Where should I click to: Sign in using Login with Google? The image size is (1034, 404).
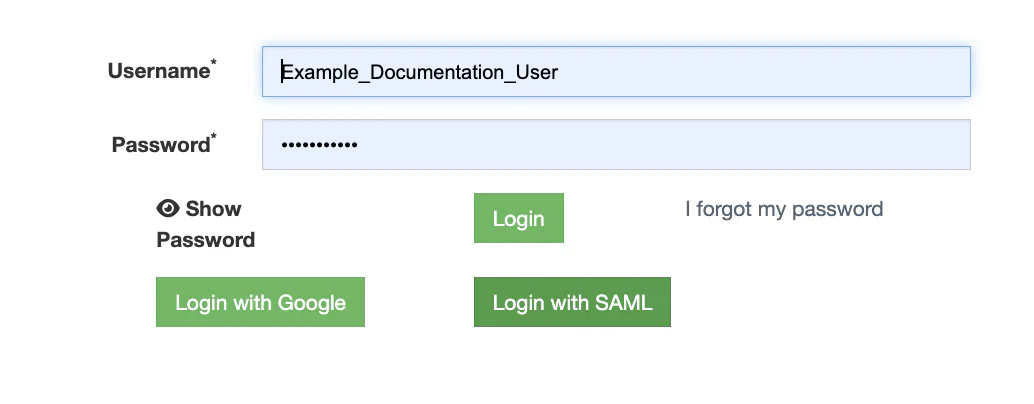pyautogui.click(x=260, y=303)
